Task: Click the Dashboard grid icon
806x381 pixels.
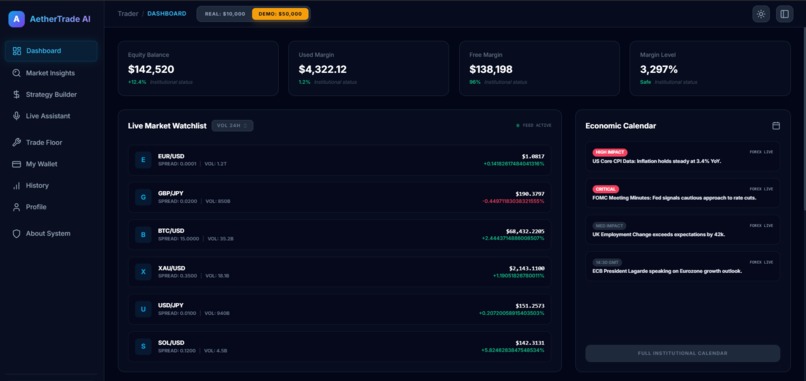Action: pyautogui.click(x=16, y=51)
